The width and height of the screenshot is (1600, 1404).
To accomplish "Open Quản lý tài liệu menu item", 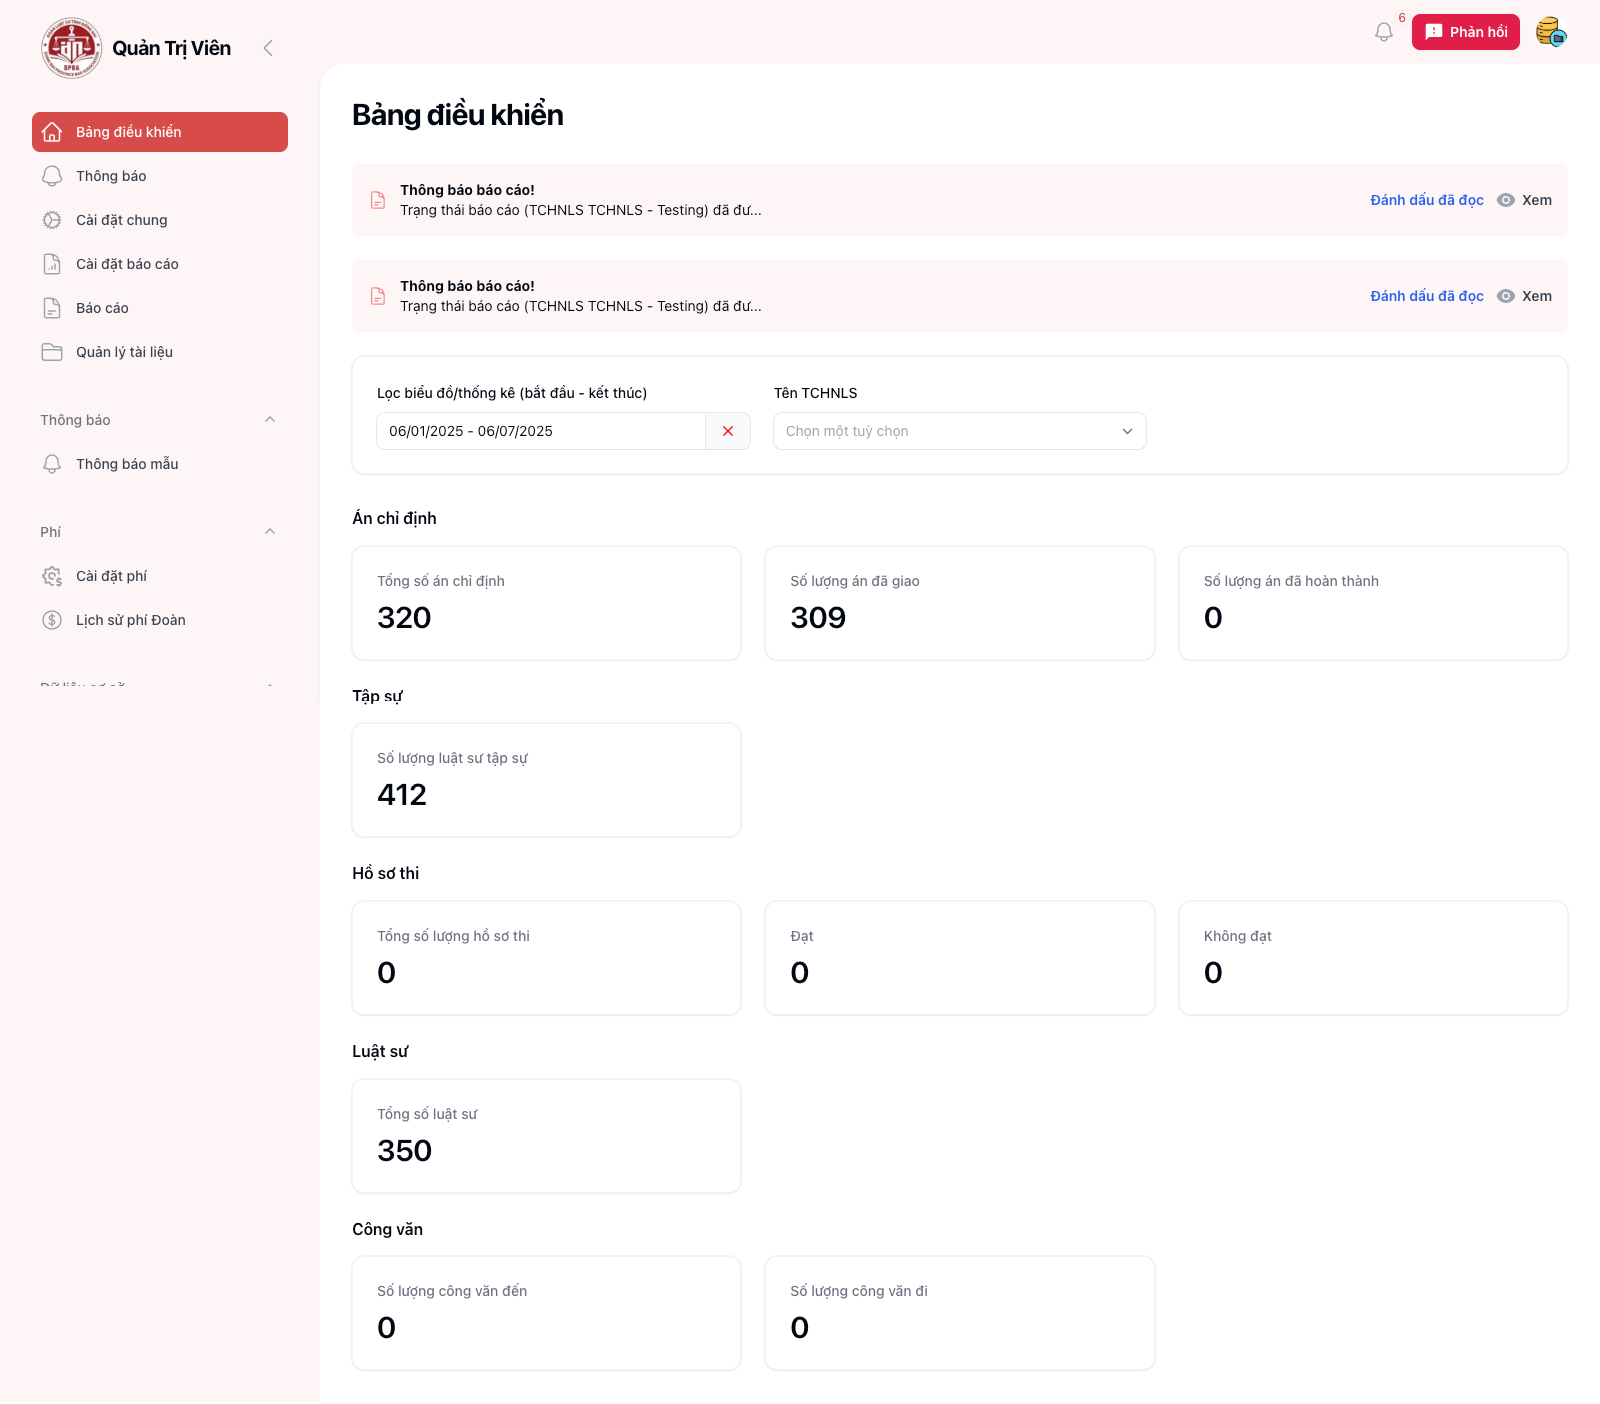I will pyautogui.click(x=124, y=352).
